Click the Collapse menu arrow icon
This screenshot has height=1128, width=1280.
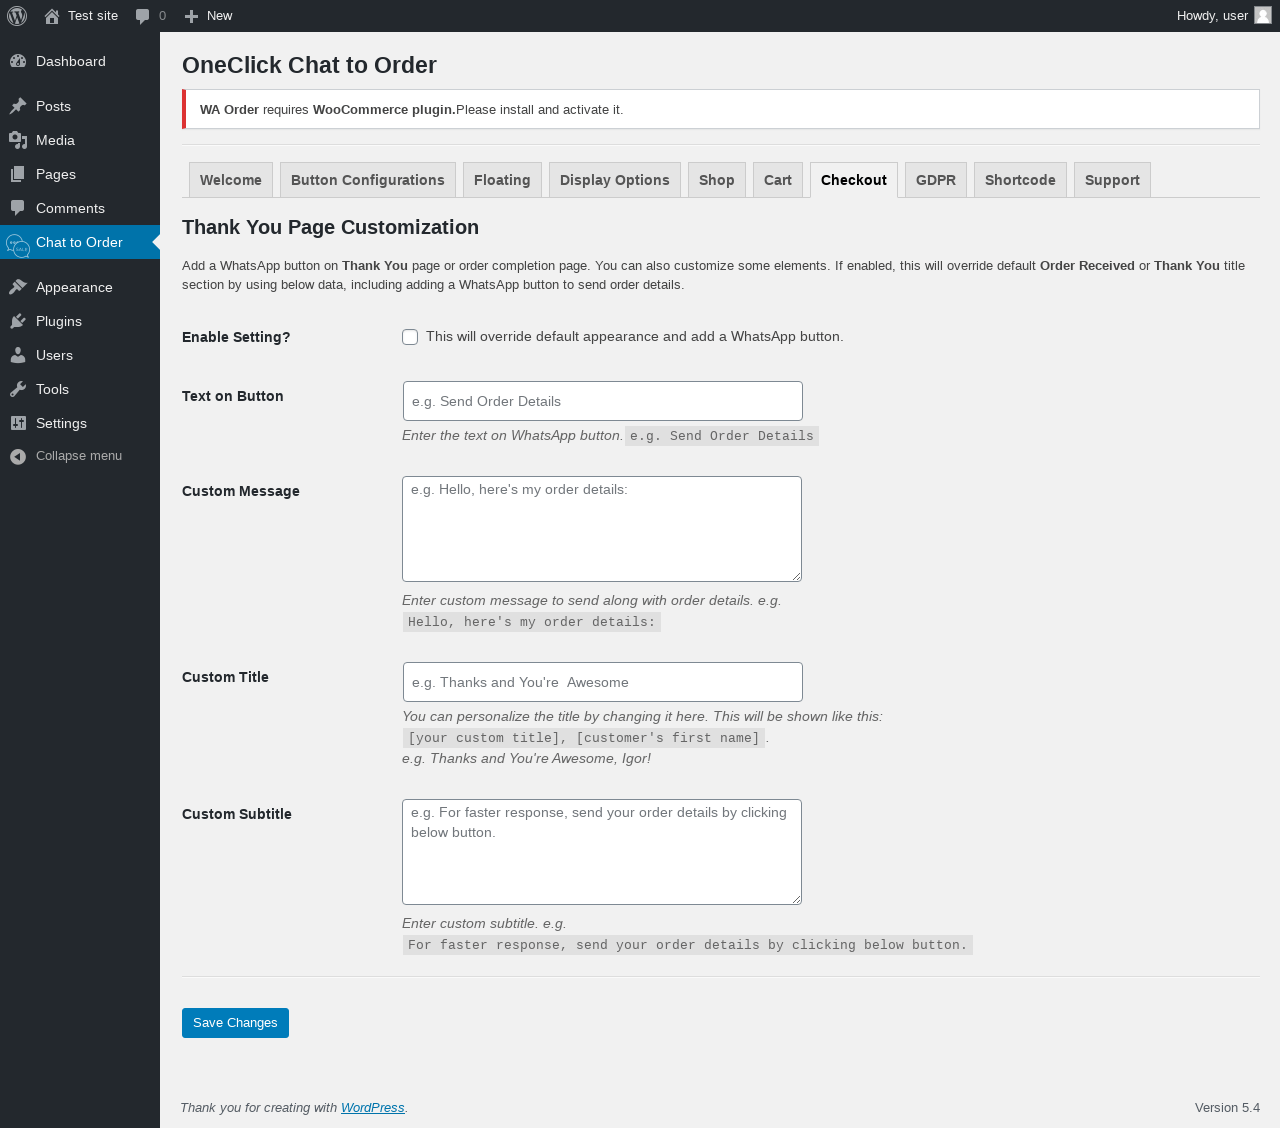[18, 456]
